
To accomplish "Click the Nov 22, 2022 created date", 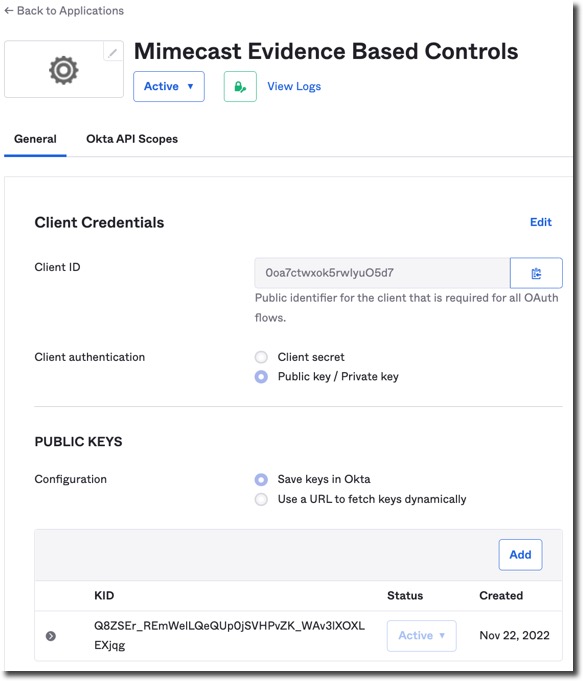I will (x=514, y=635).
